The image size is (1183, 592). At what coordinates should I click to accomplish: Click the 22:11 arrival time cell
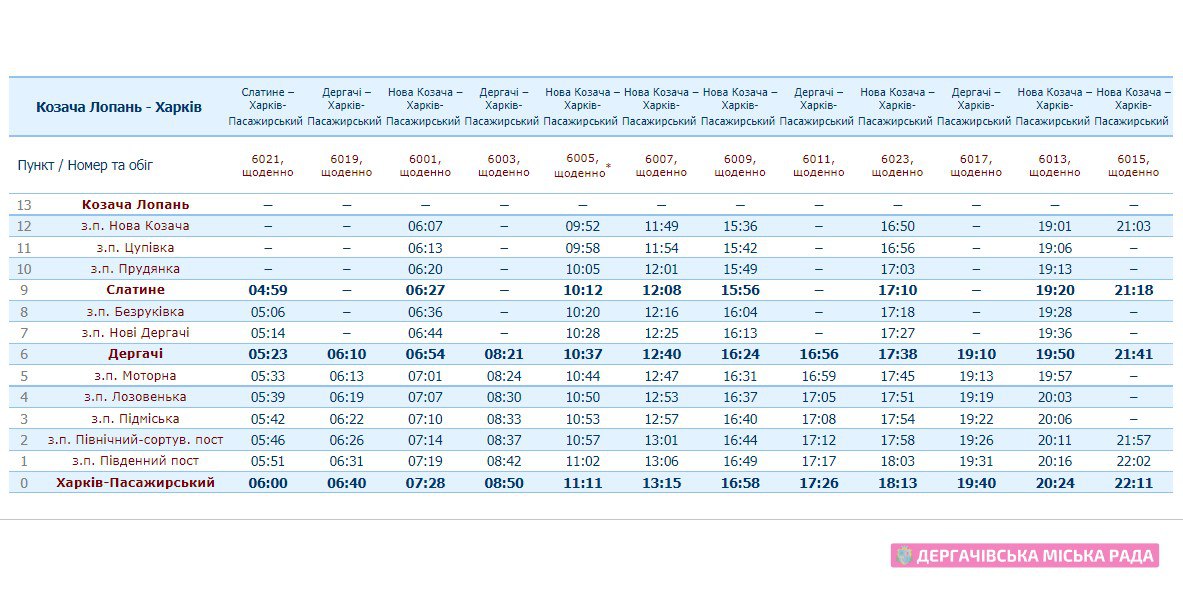click(1133, 483)
